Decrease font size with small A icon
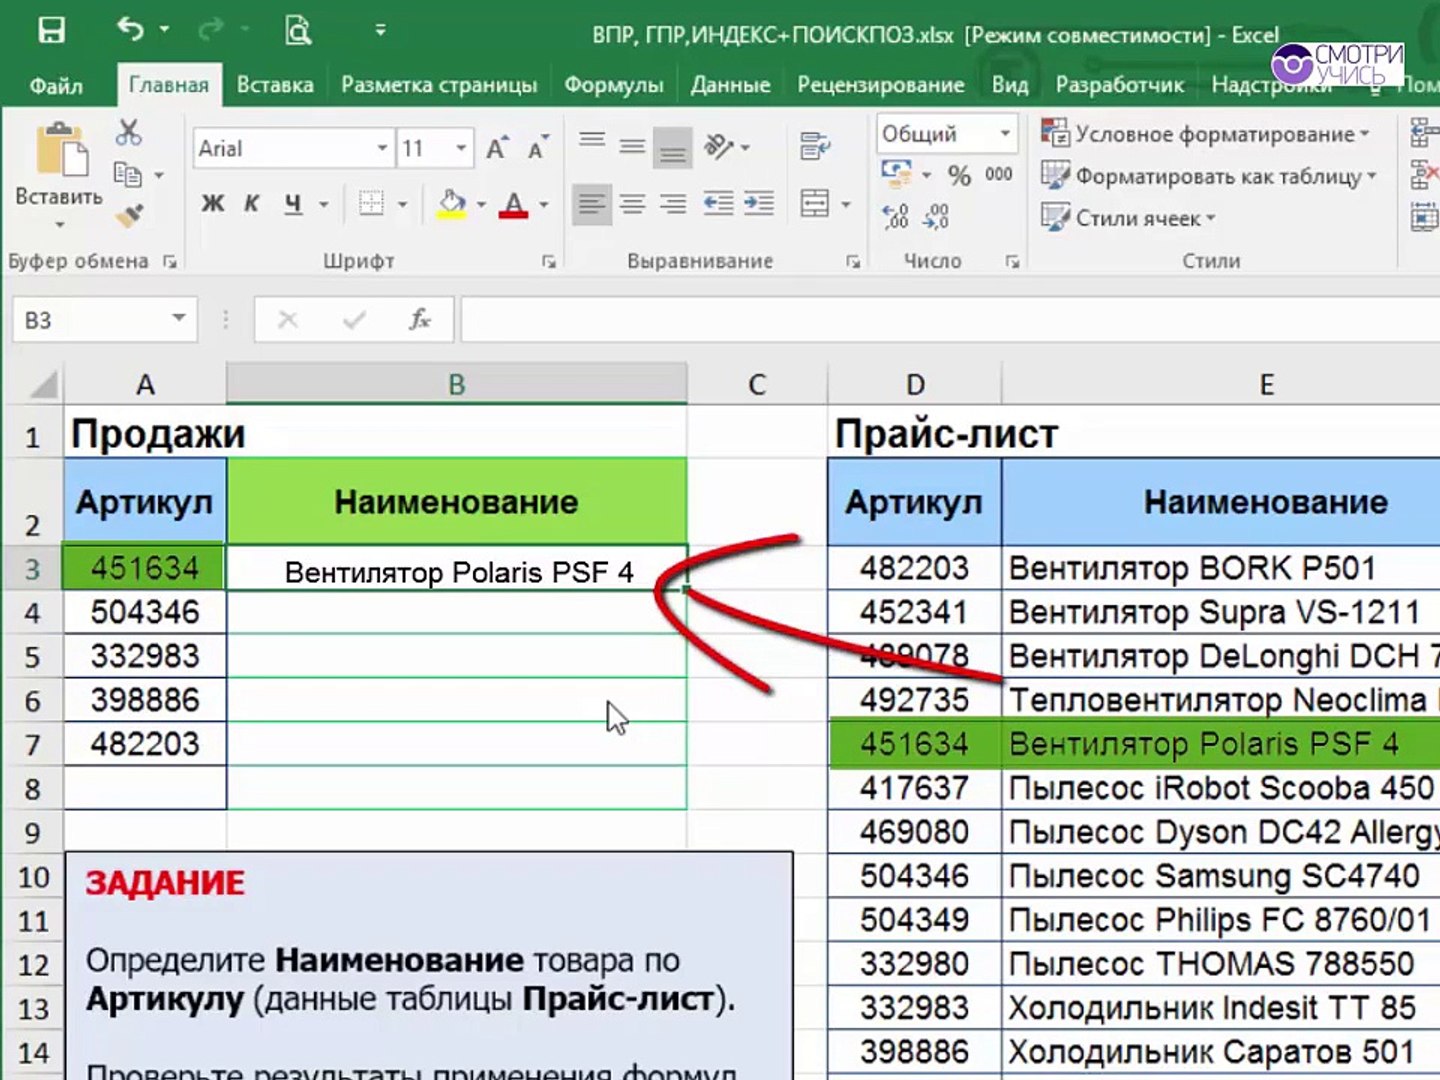The height and width of the screenshot is (1080, 1440). (x=538, y=148)
